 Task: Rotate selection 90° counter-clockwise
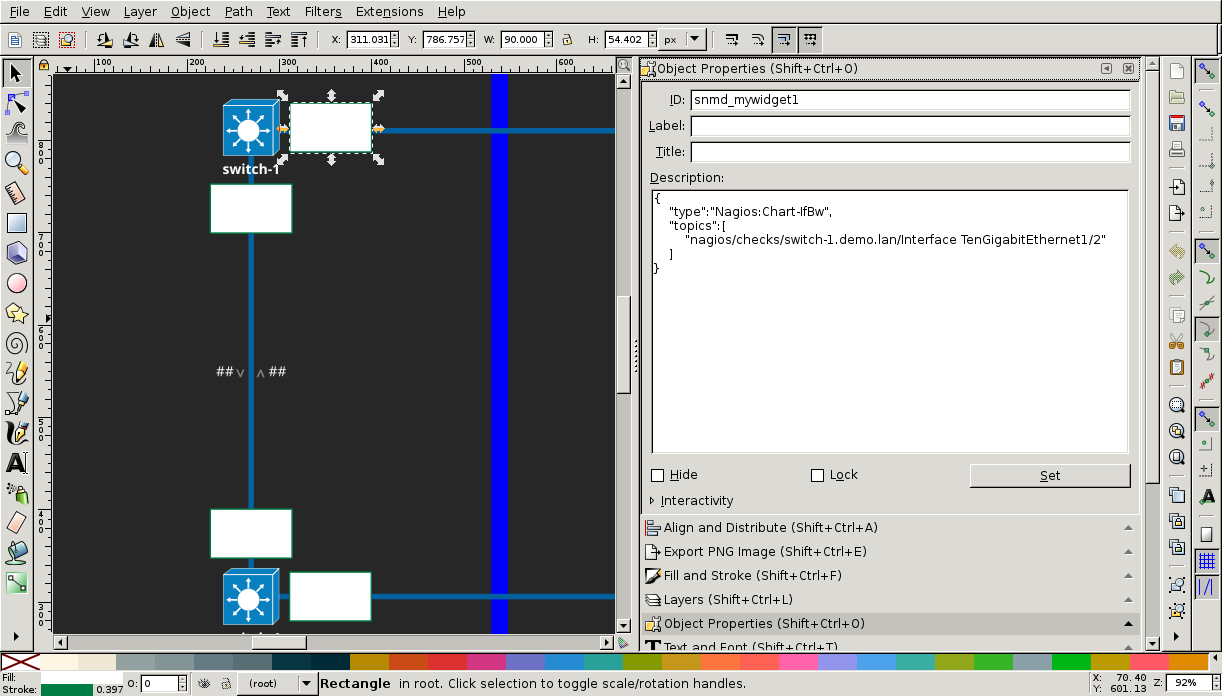[105, 40]
